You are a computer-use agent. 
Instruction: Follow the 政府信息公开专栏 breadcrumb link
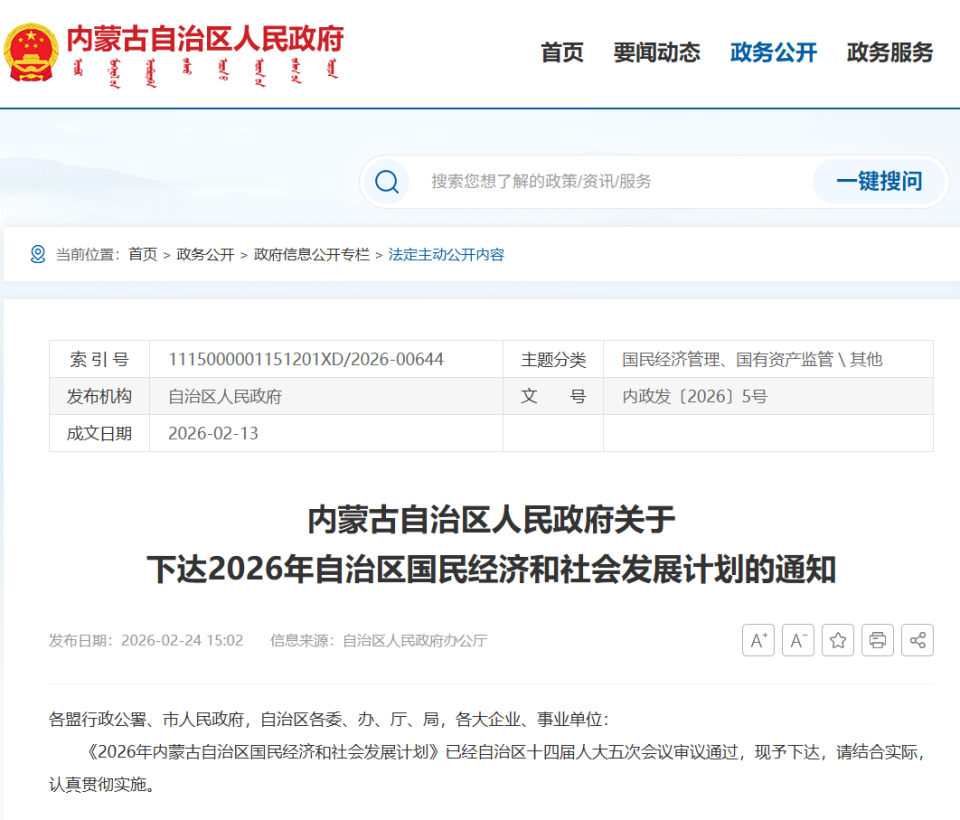[311, 255]
